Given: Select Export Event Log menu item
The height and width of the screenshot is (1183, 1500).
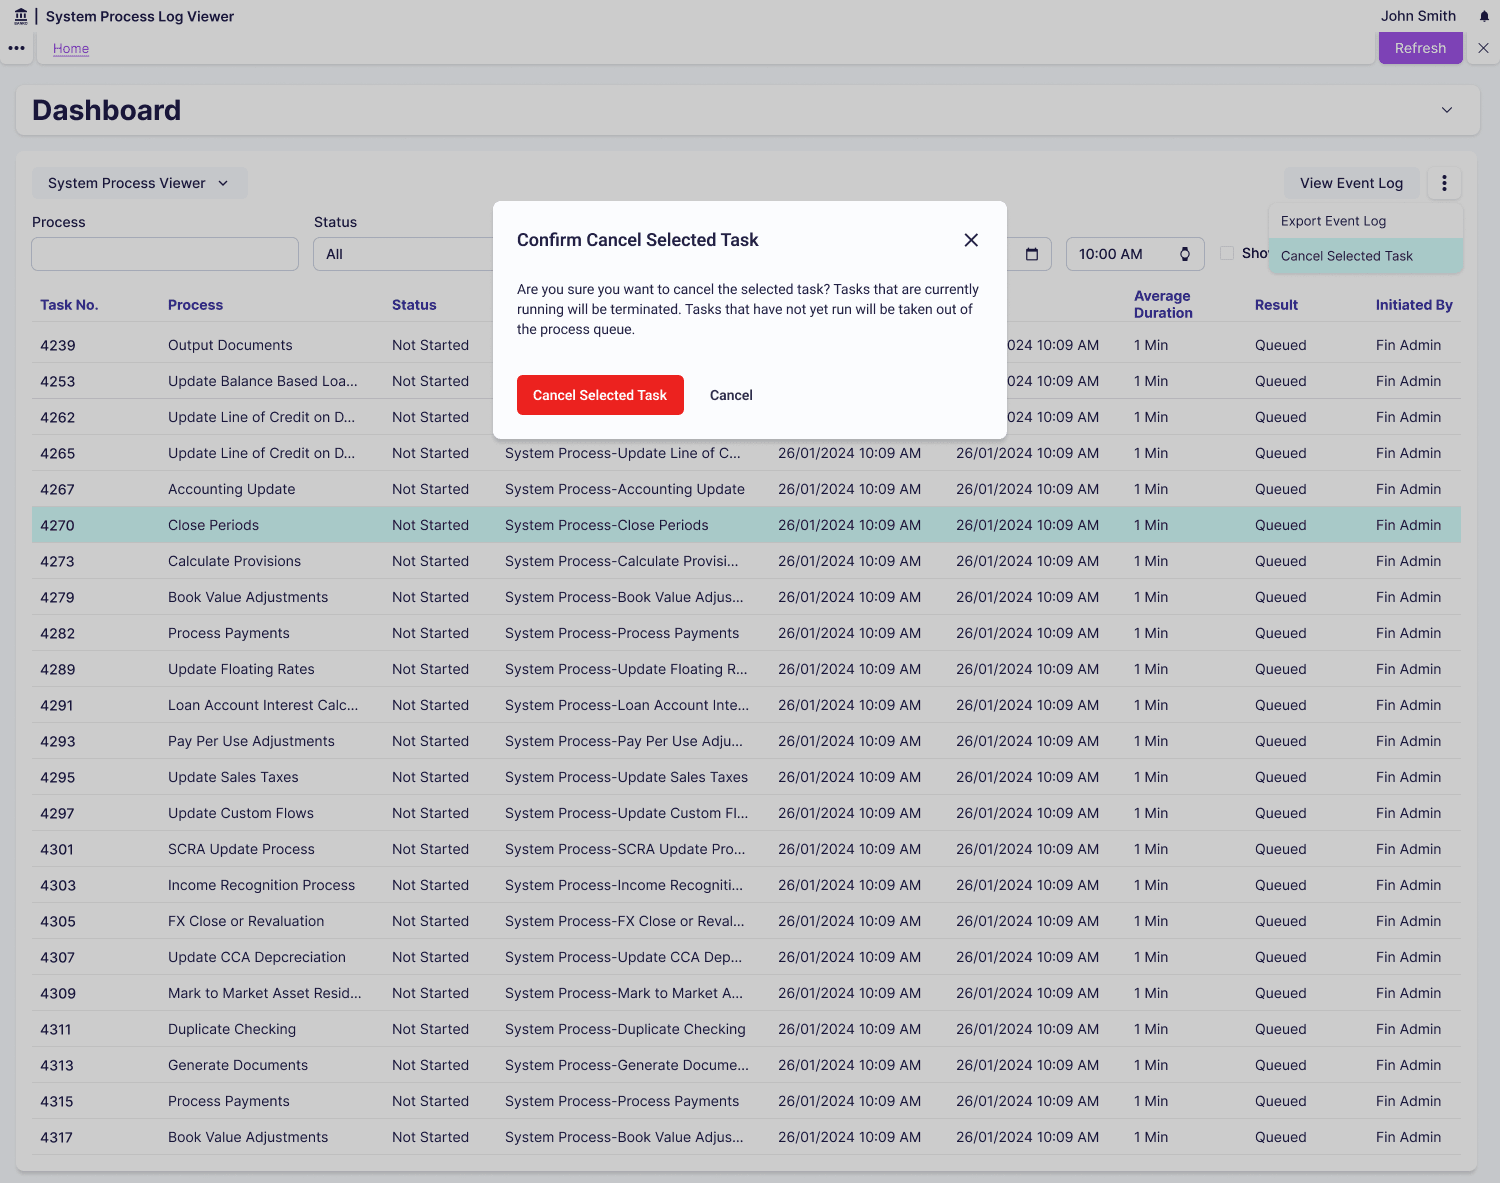Looking at the screenshot, I should pos(1333,221).
